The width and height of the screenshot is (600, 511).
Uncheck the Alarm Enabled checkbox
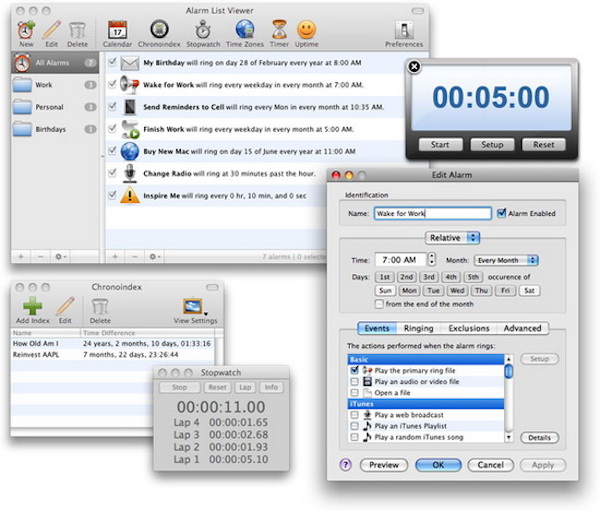502,213
